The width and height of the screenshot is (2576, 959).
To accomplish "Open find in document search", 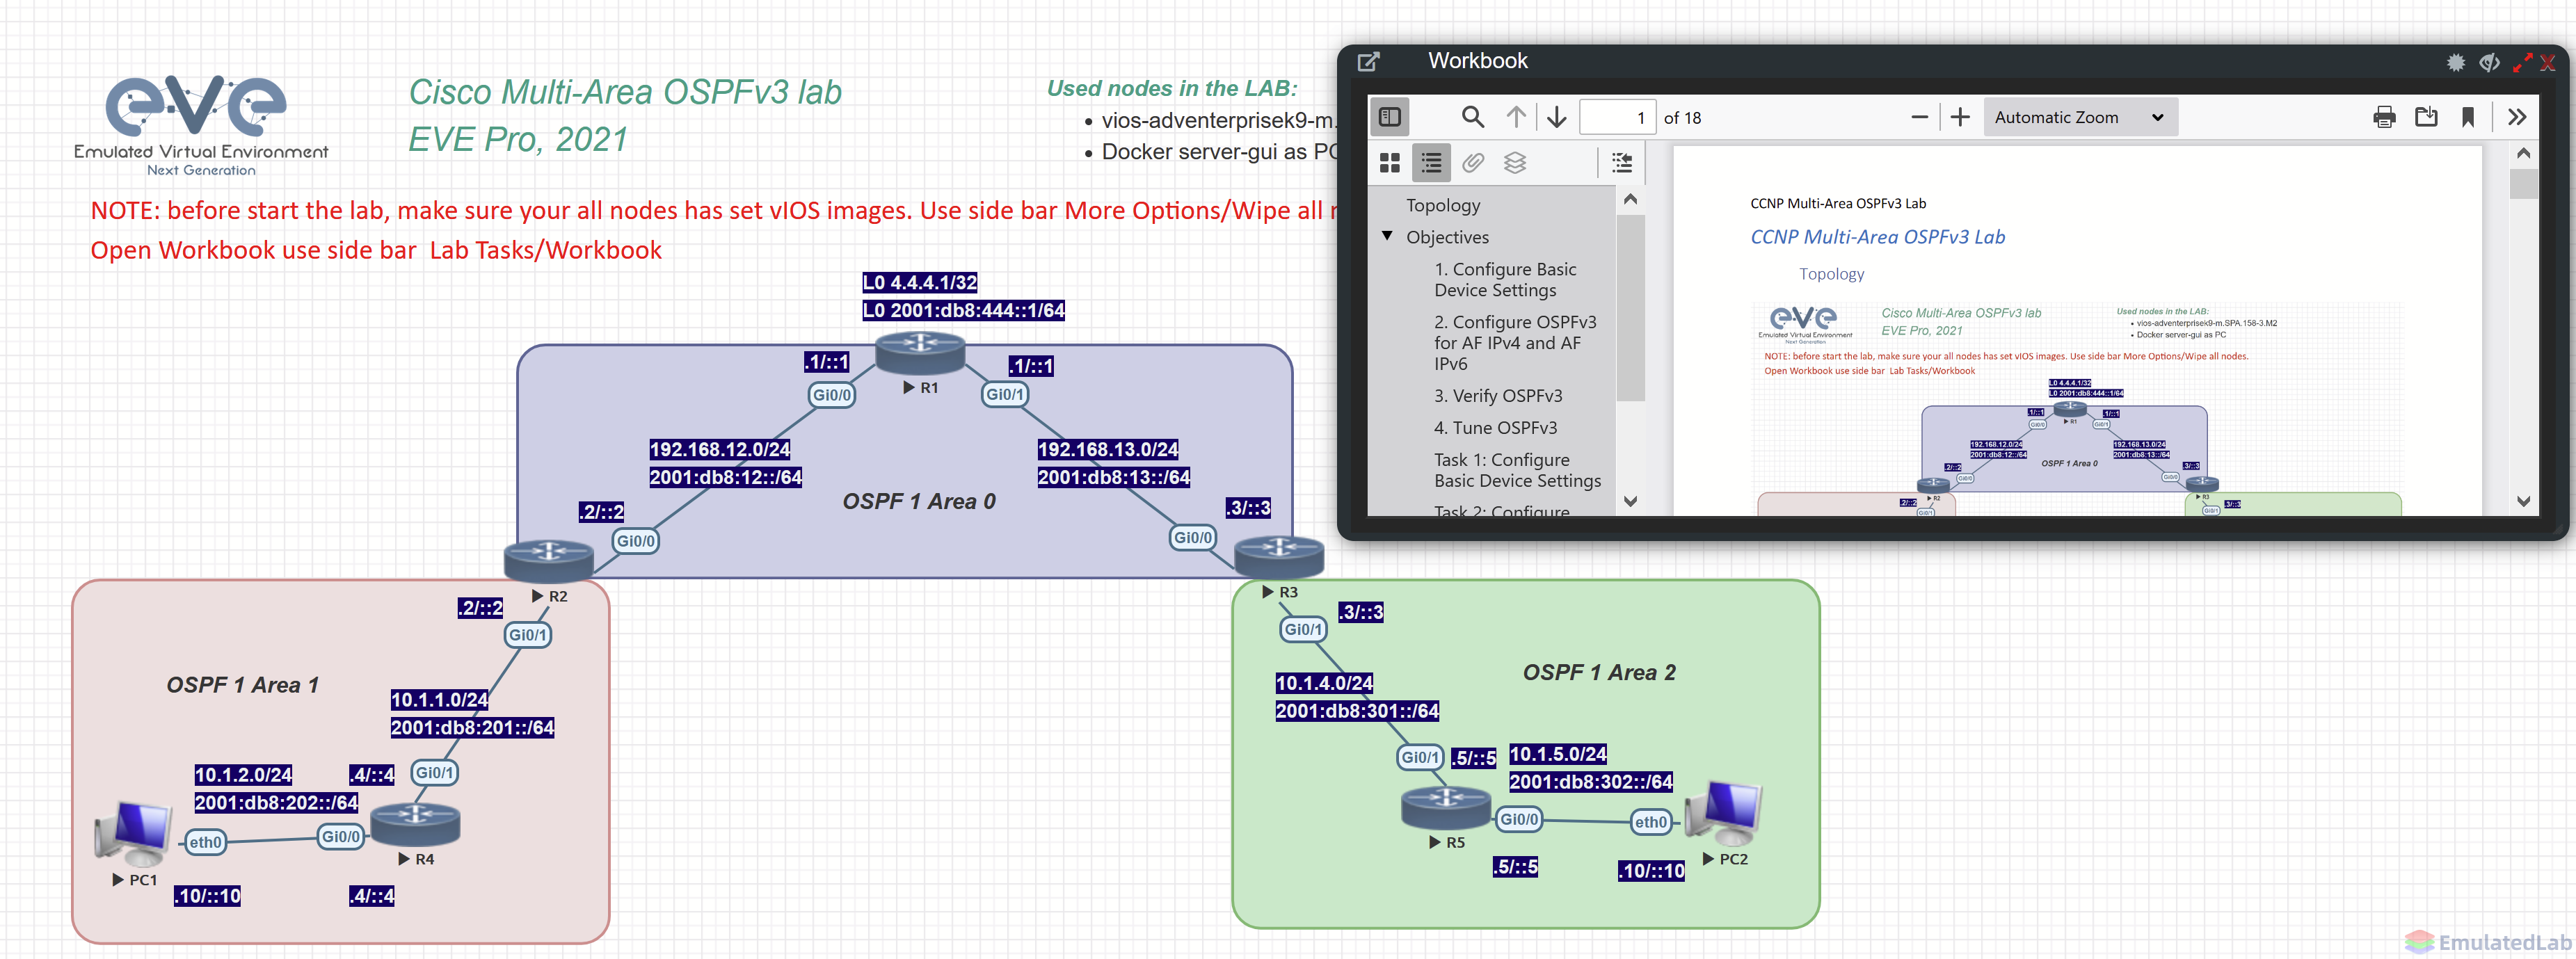I will 1472,117.
